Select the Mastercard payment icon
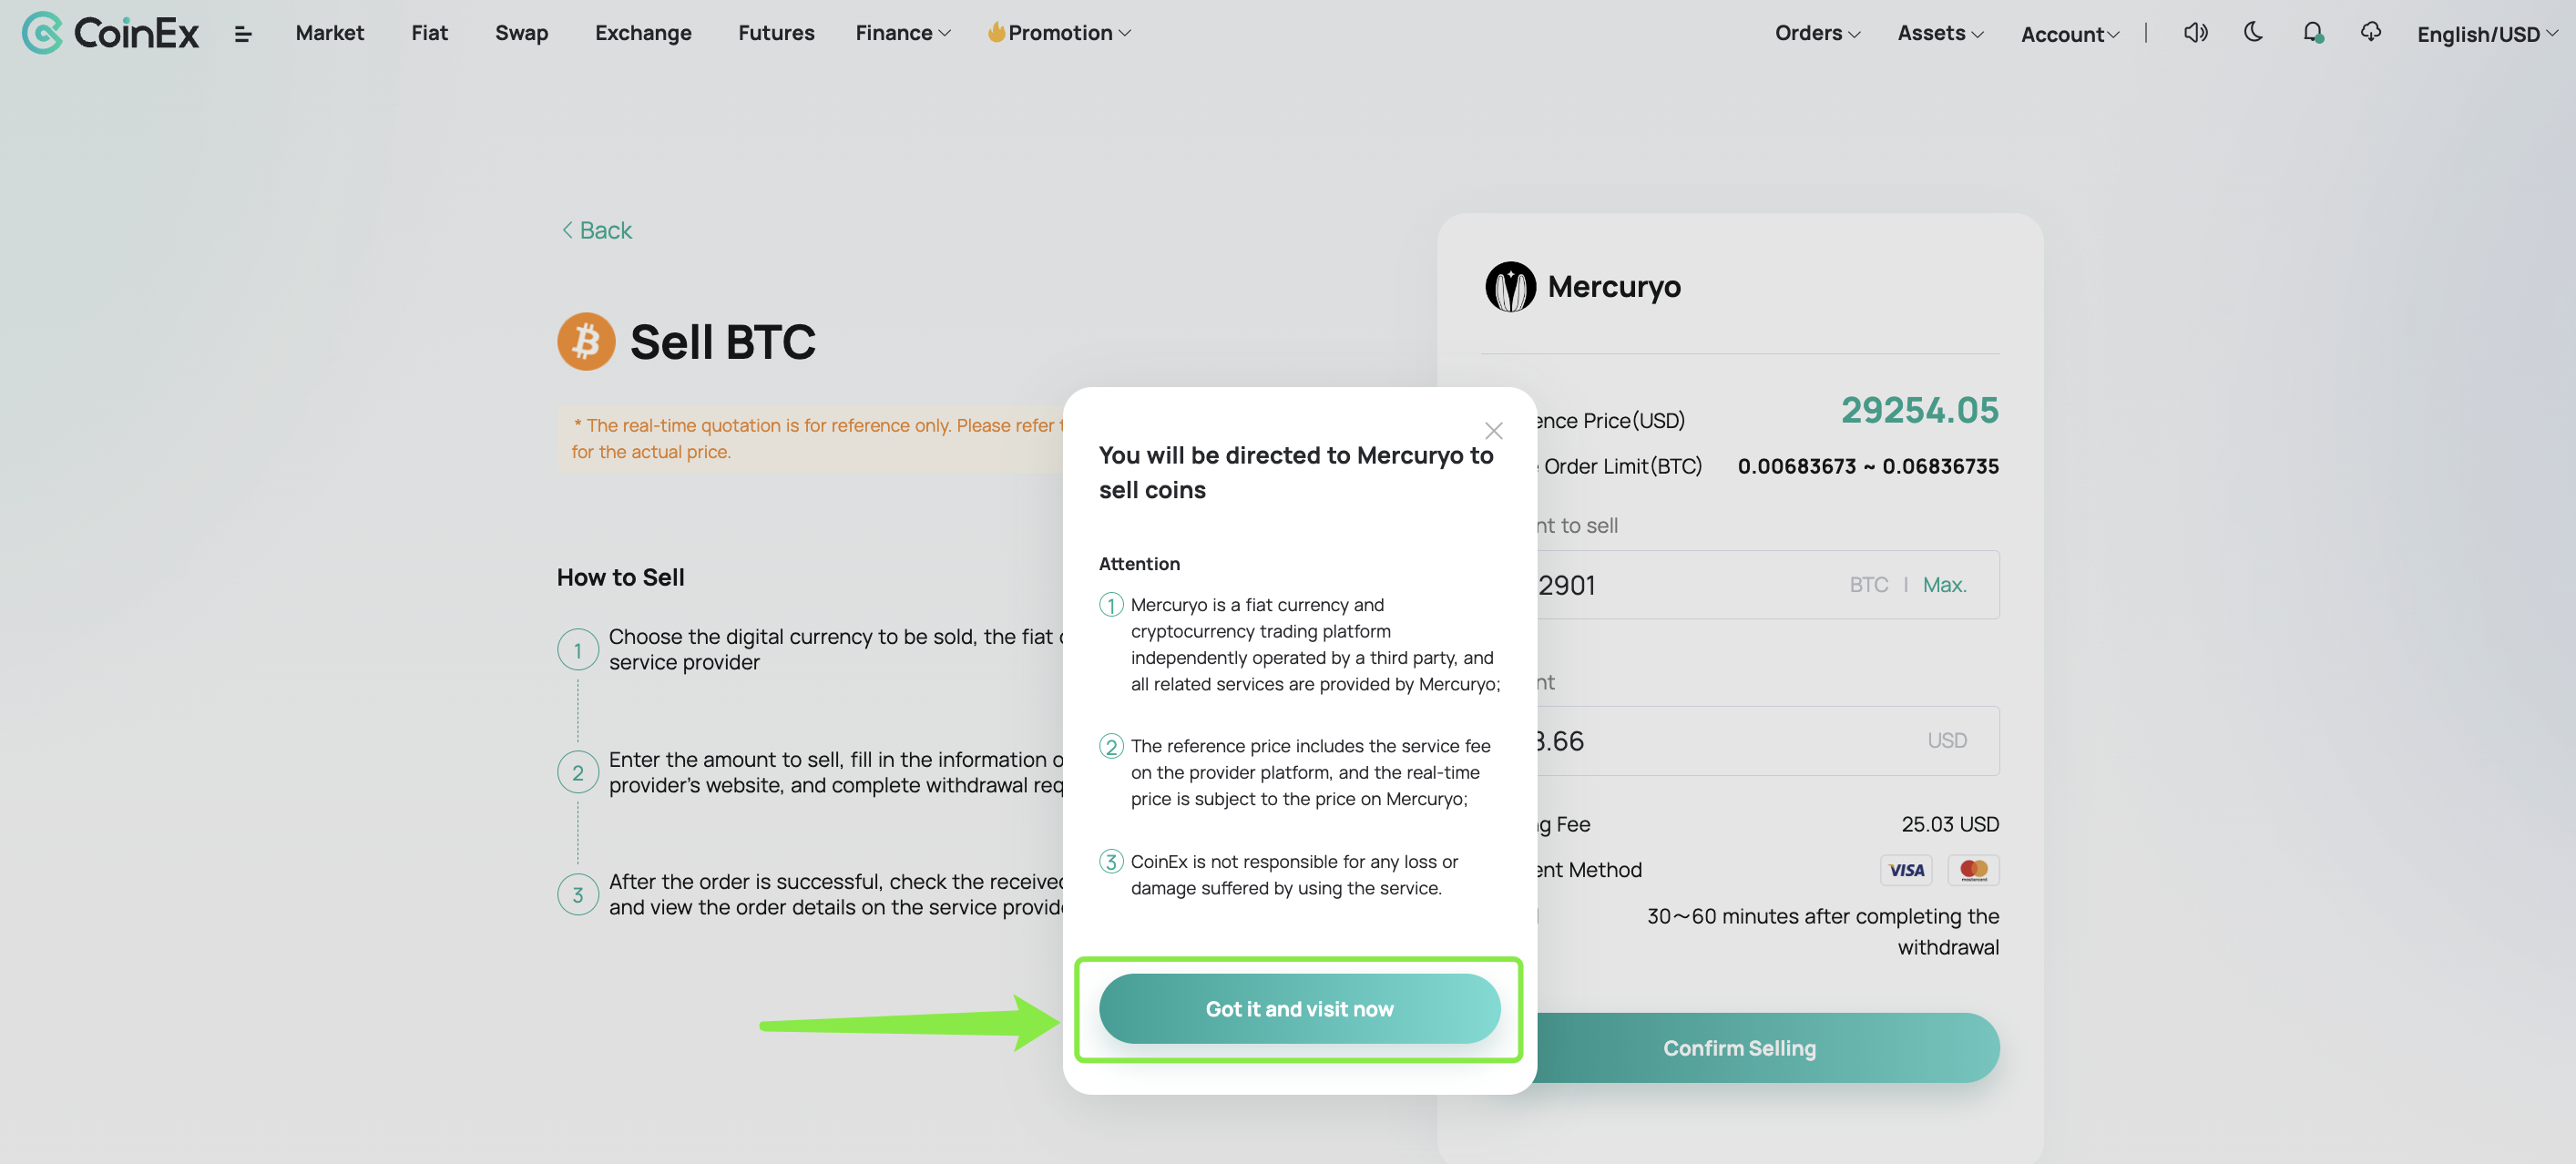The height and width of the screenshot is (1164, 2576). (x=1973, y=870)
